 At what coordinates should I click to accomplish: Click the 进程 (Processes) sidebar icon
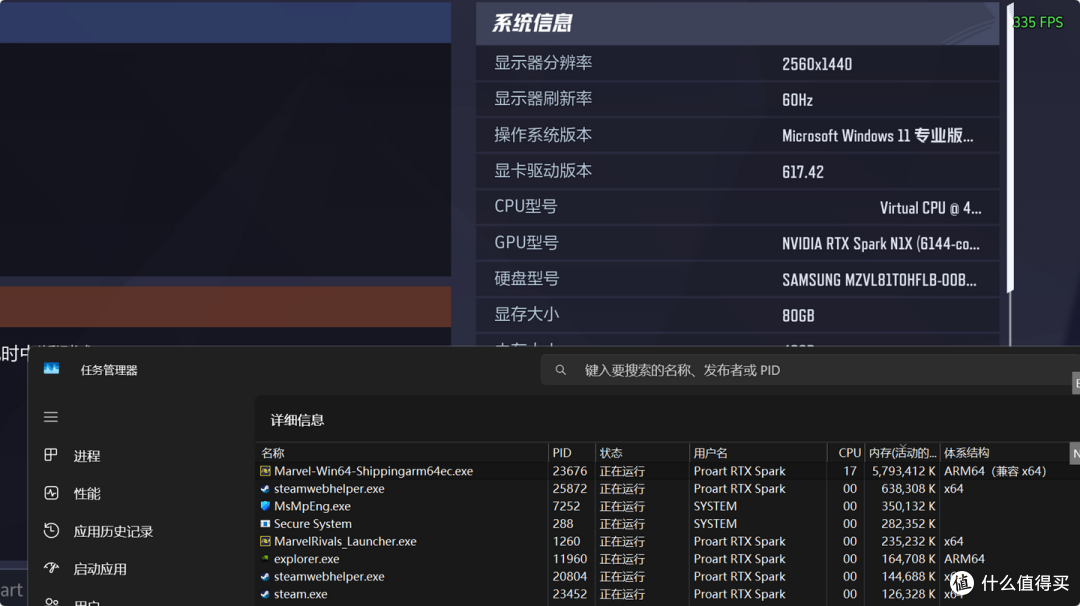(x=51, y=455)
